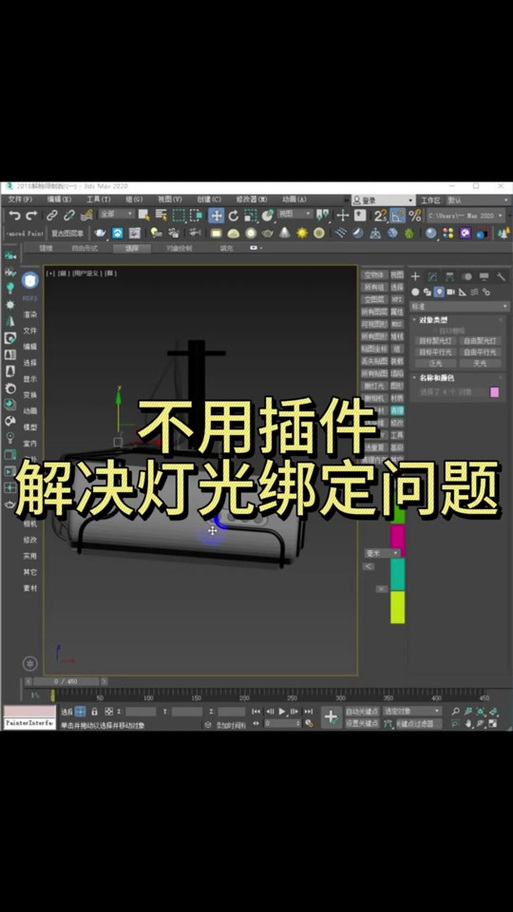Click the Sun light icon in toolbar
This screenshot has width=513, height=912.
(x=302, y=233)
